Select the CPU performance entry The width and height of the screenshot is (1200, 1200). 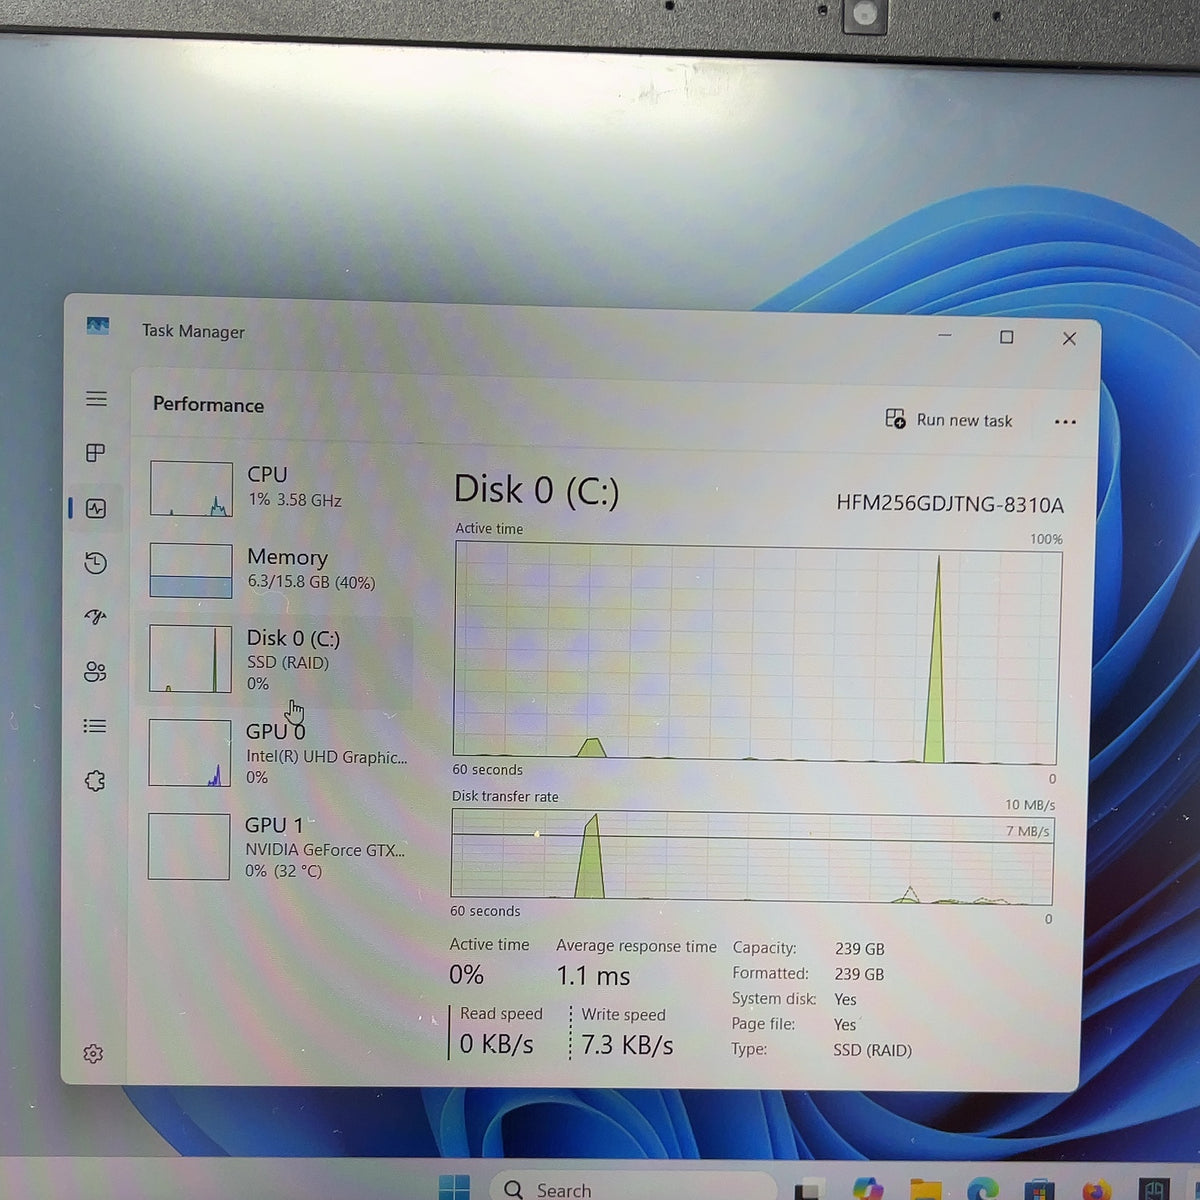[279, 488]
